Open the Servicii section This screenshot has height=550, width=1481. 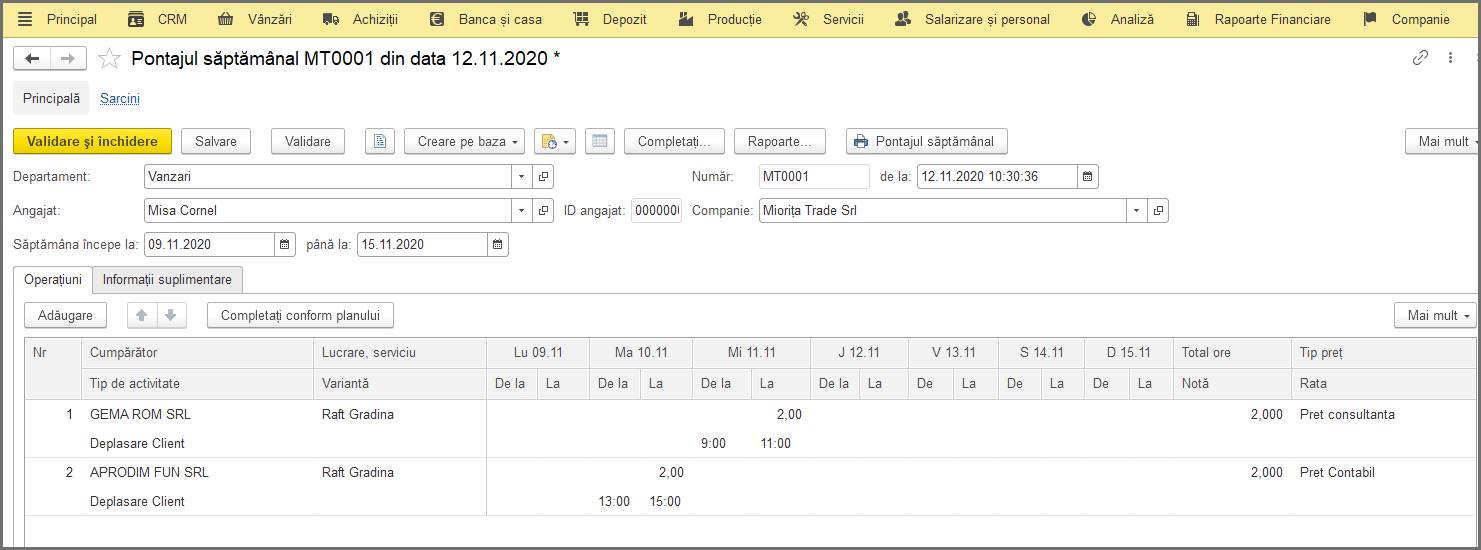coord(828,19)
